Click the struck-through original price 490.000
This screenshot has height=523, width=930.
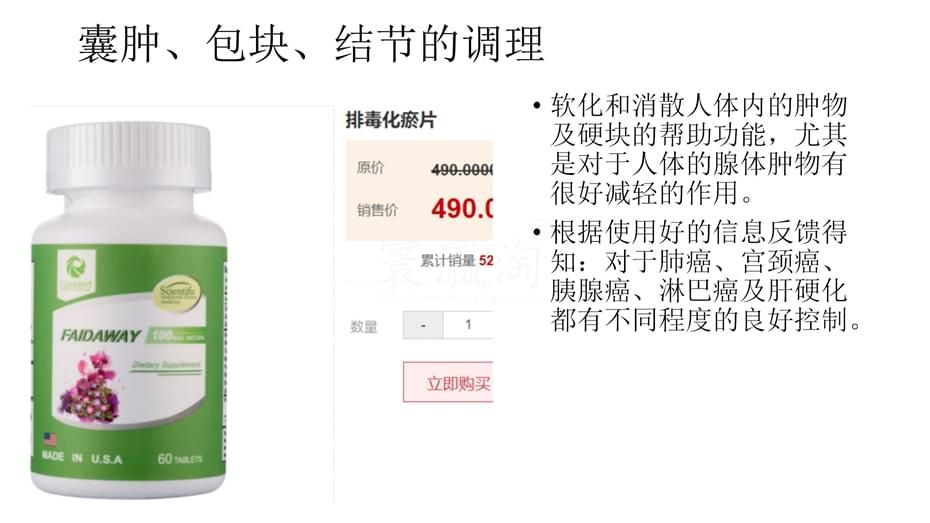pos(462,170)
